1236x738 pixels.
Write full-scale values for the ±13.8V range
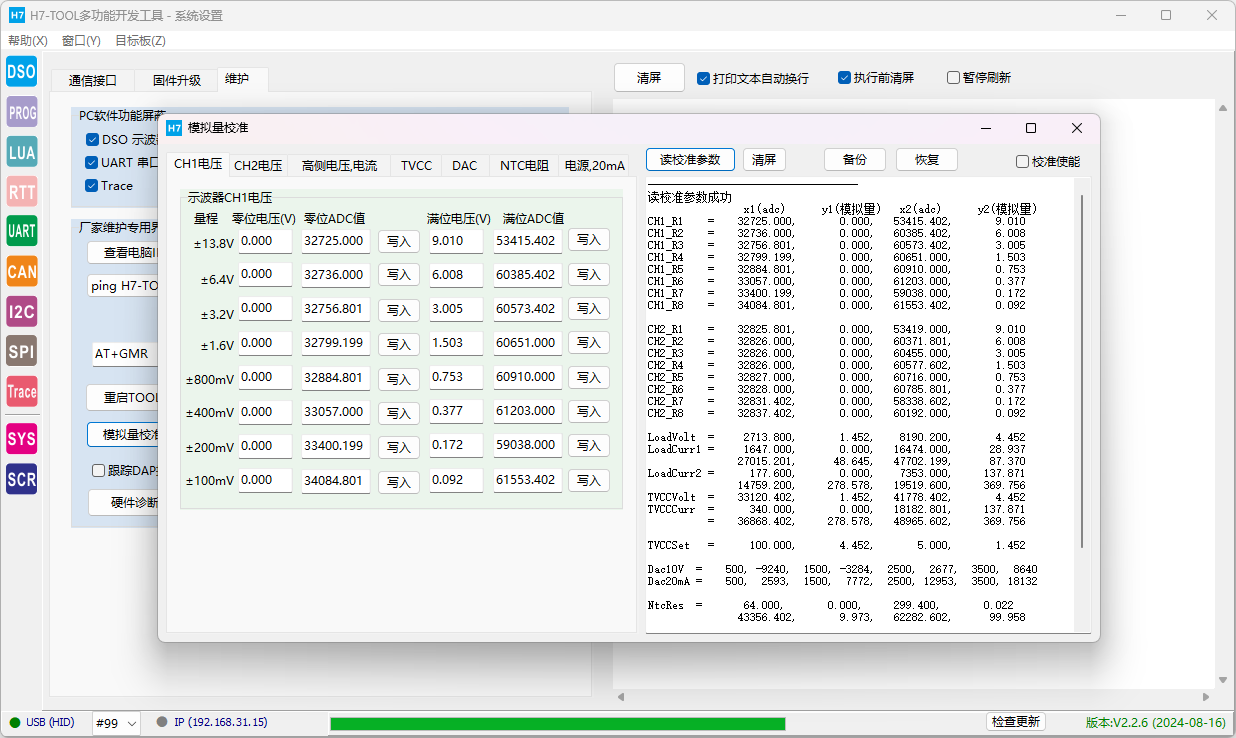[x=588, y=240]
